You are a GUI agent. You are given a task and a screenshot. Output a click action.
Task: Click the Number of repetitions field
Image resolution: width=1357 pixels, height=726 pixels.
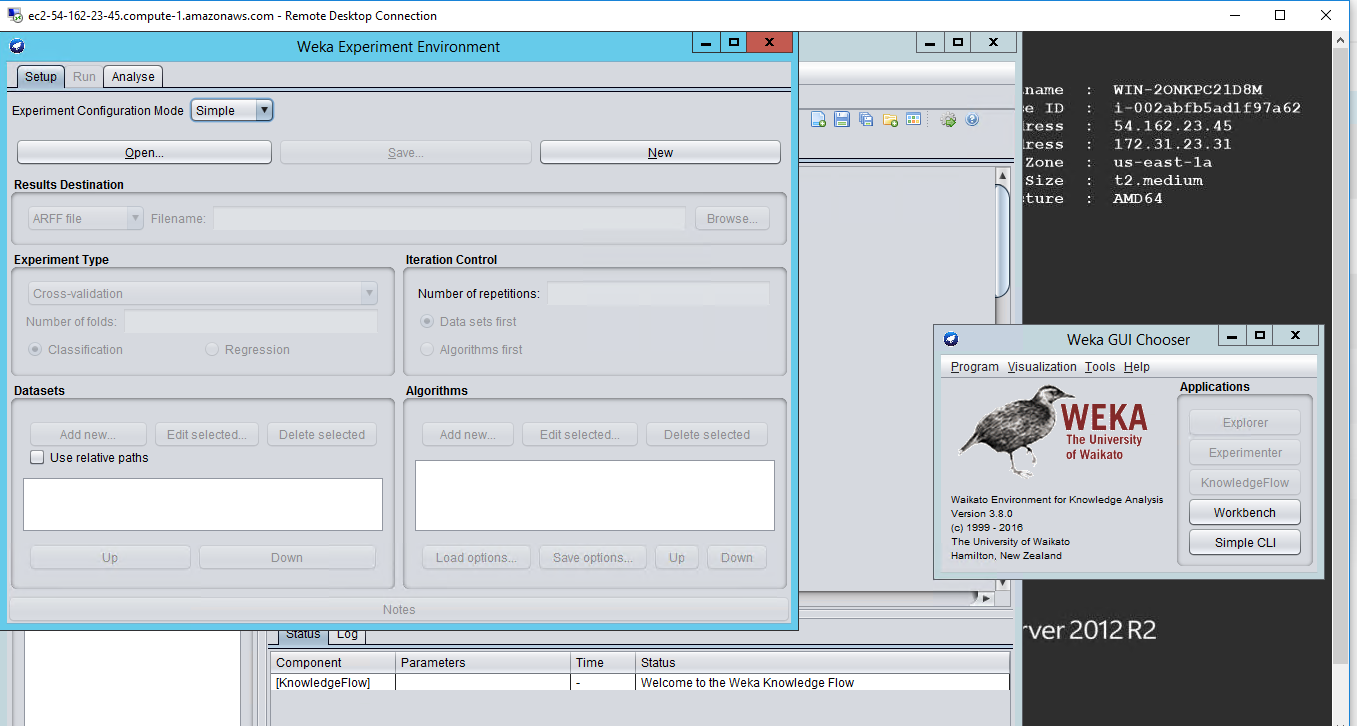click(x=658, y=294)
